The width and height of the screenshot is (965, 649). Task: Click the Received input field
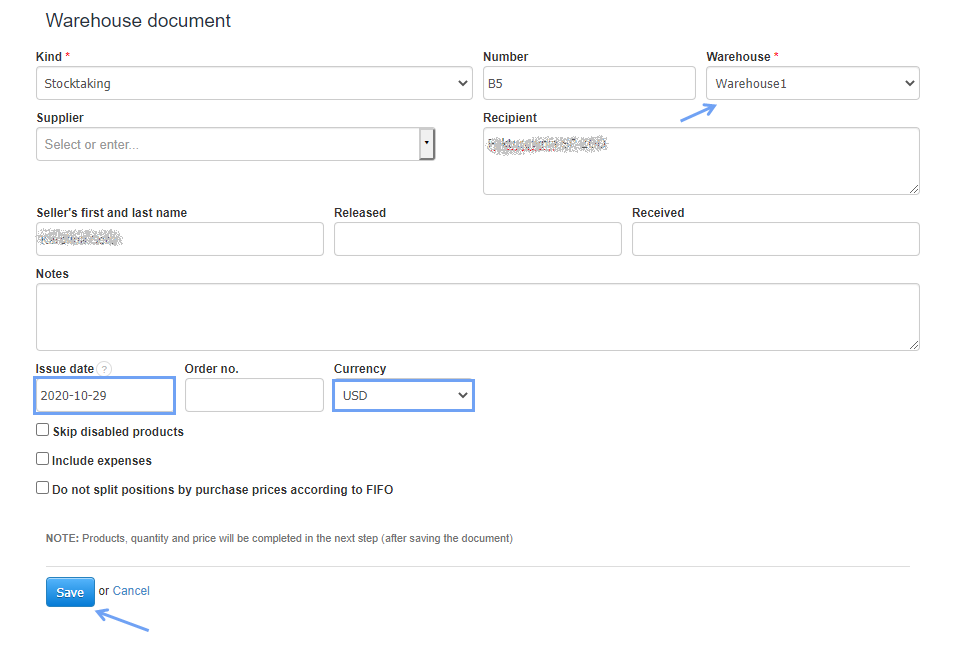[775, 239]
